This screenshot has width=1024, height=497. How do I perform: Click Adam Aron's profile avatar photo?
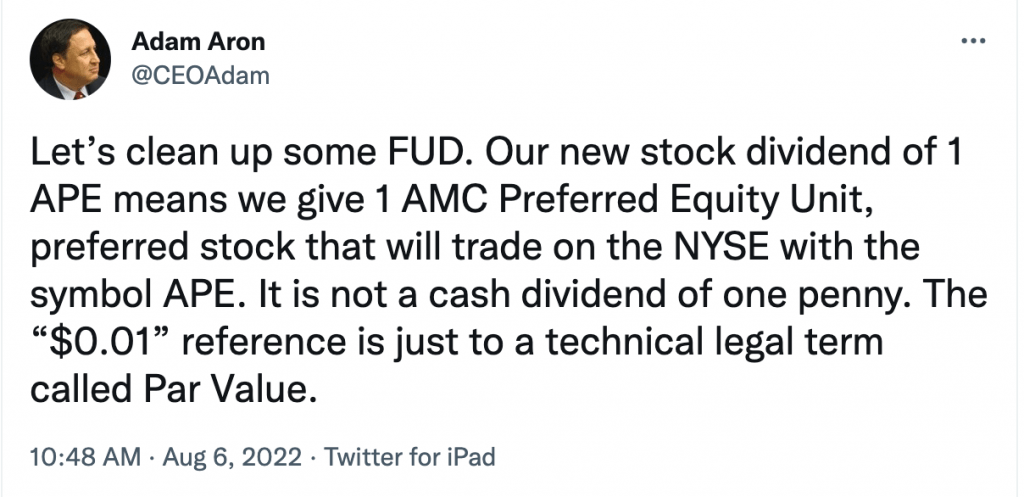[70, 59]
